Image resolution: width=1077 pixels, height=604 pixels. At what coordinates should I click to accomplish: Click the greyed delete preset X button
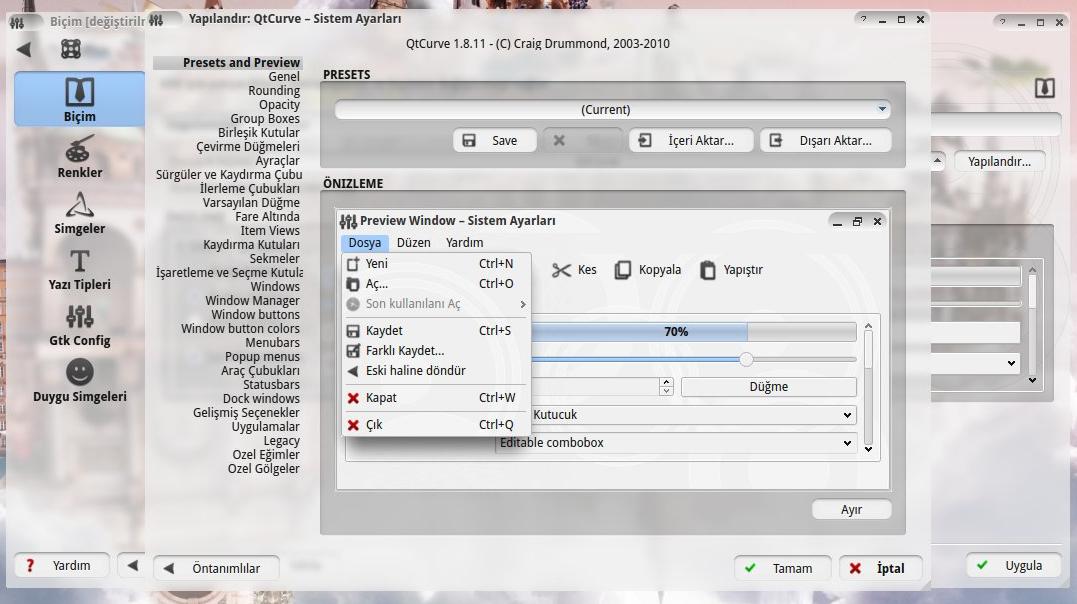582,140
